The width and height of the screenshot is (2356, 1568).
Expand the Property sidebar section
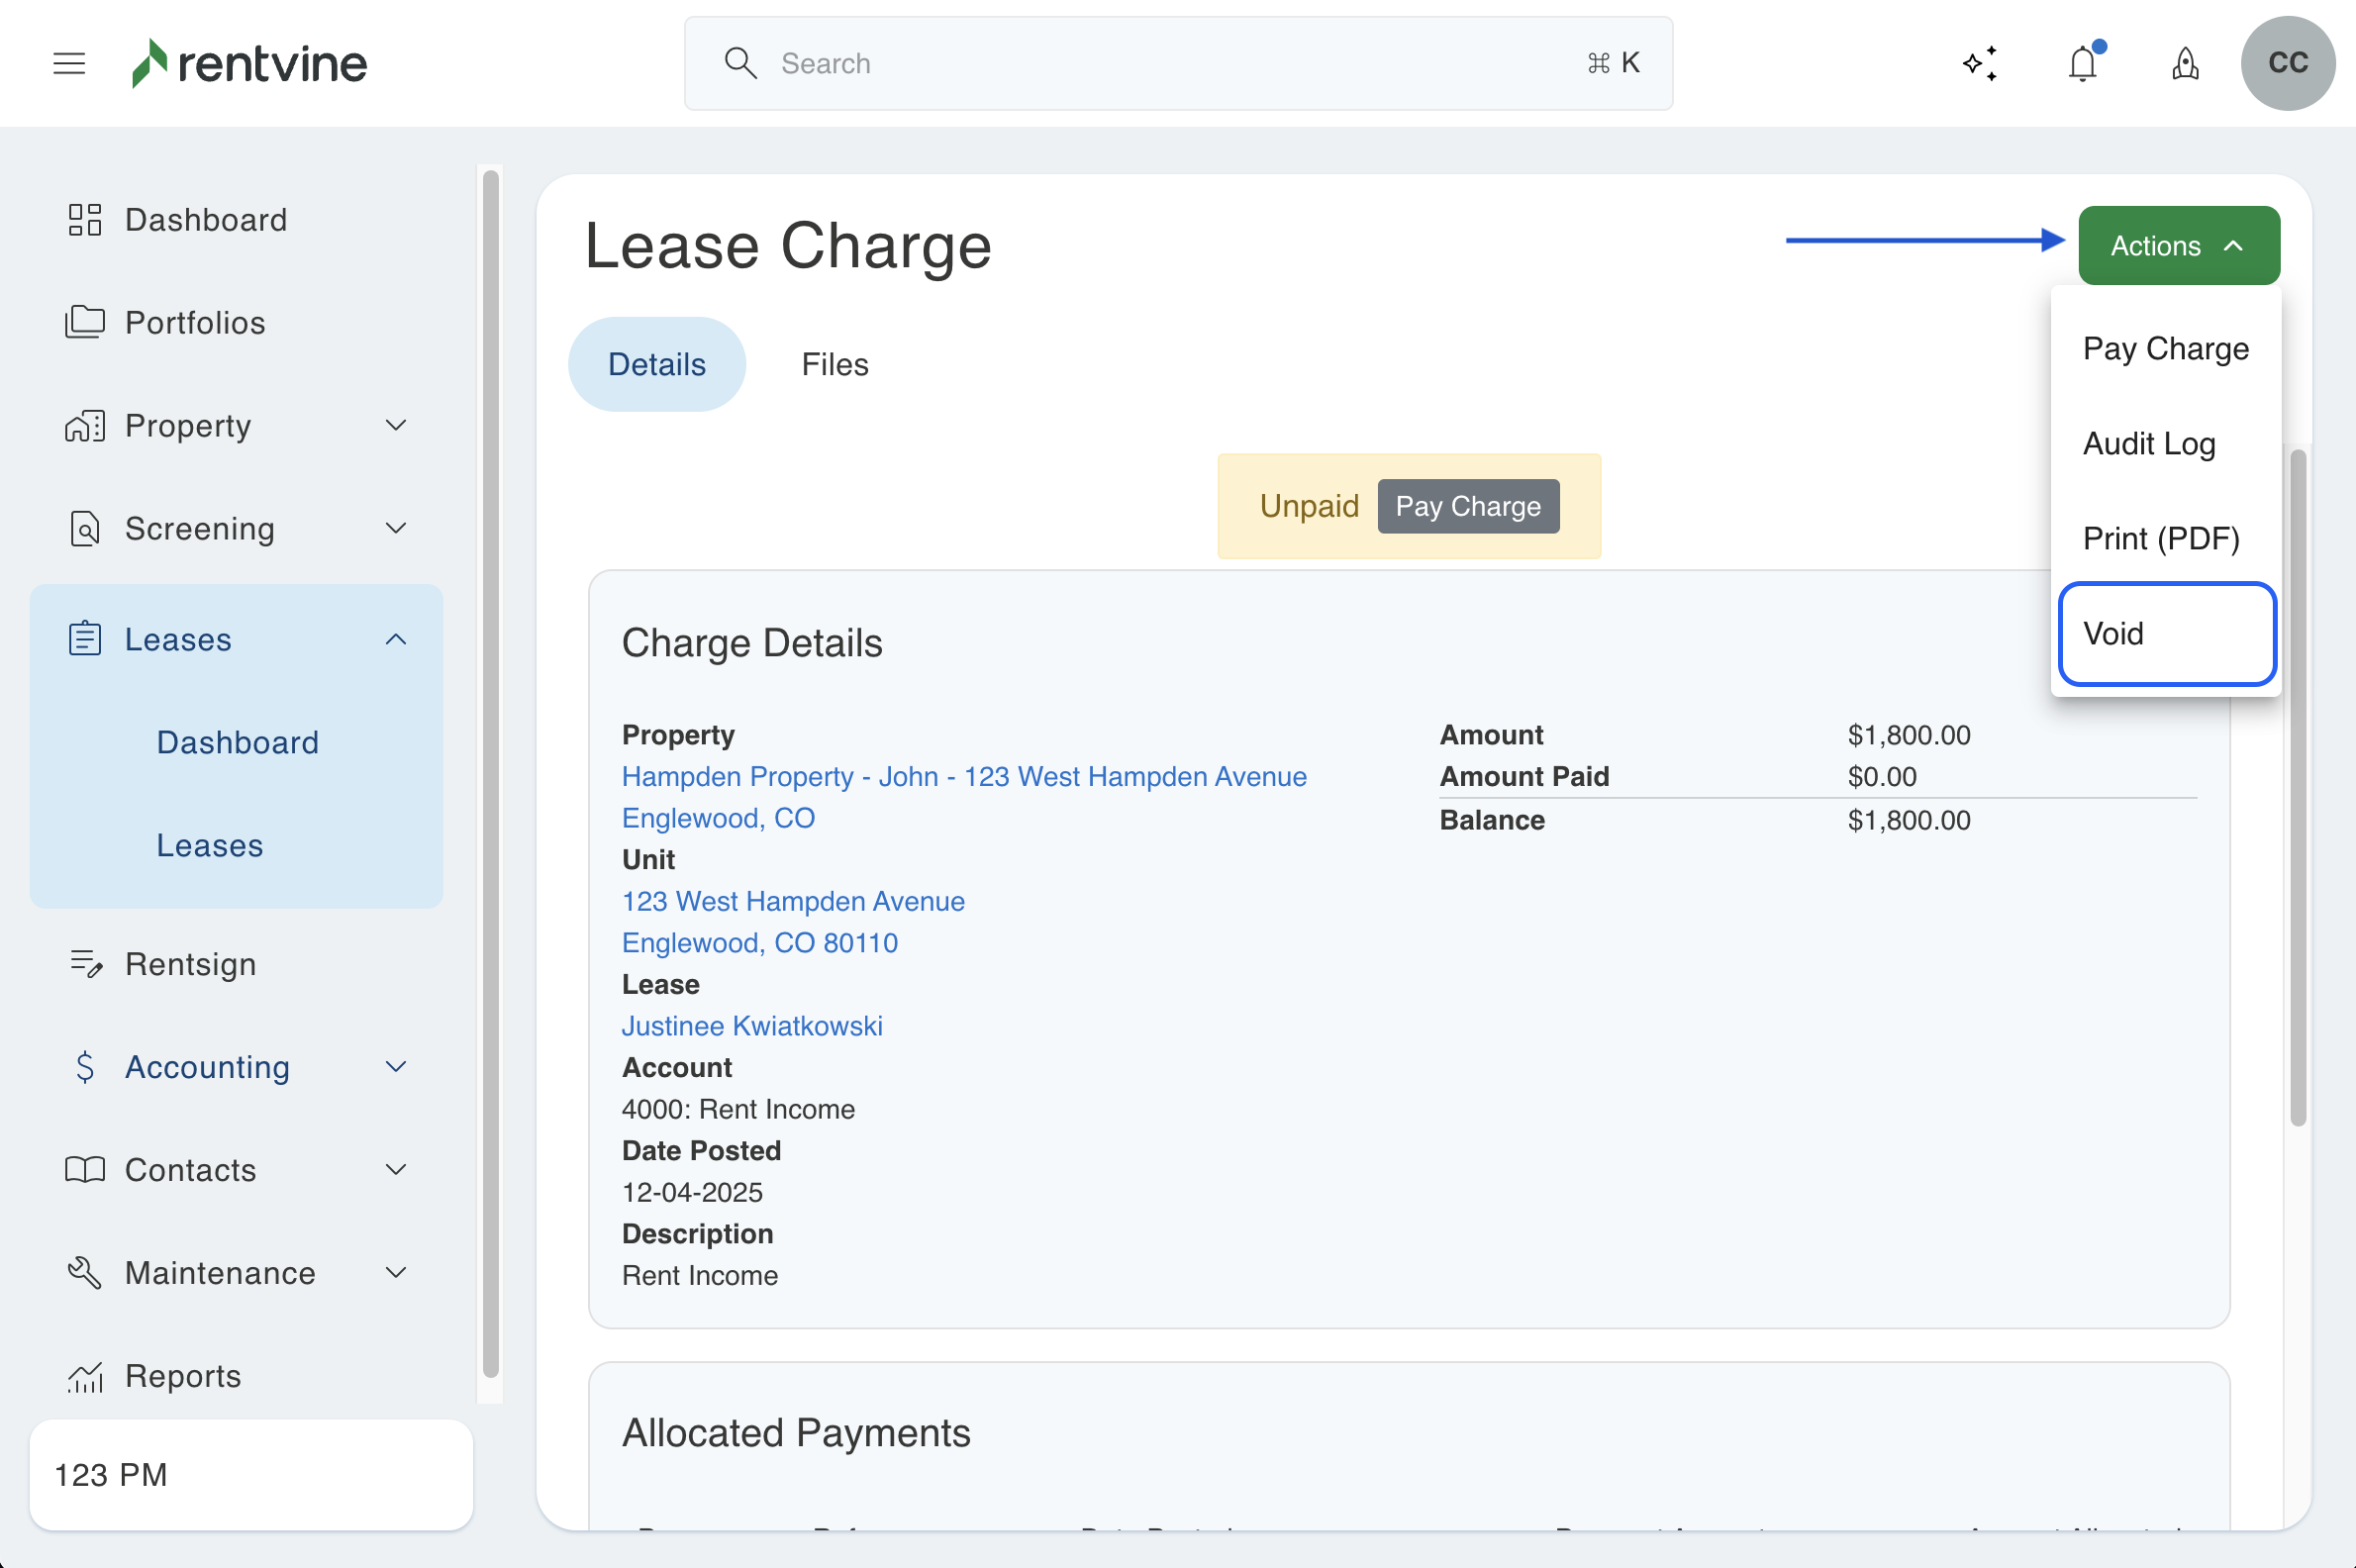[x=396, y=426]
